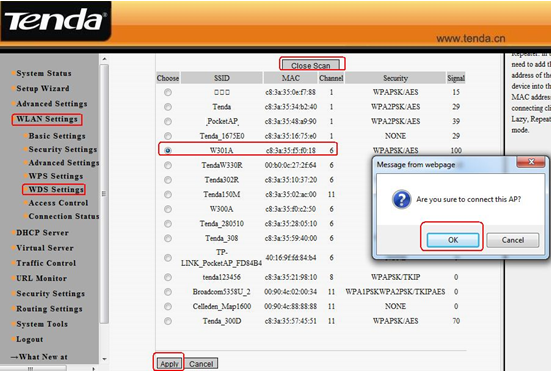
Task: Open WPS Settings submenu
Action: 56,176
